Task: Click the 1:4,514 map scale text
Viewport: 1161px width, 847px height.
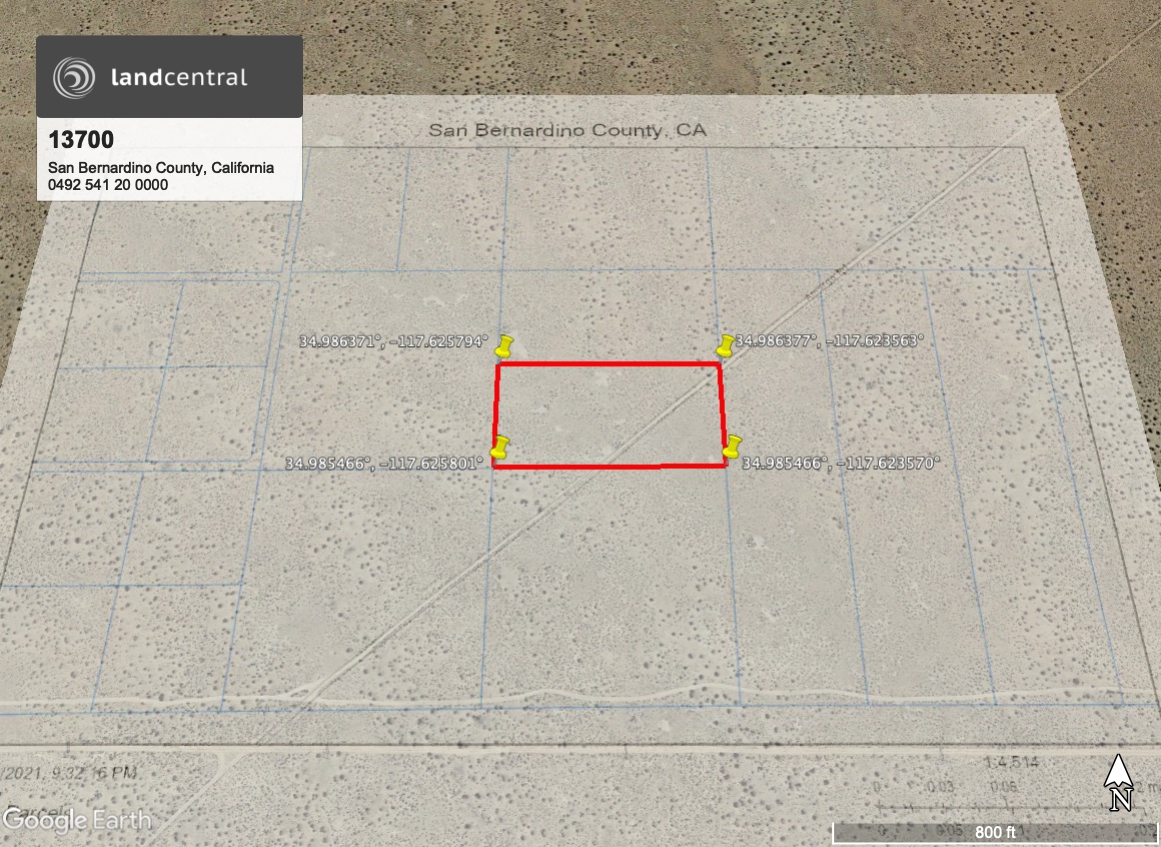Action: (1010, 763)
